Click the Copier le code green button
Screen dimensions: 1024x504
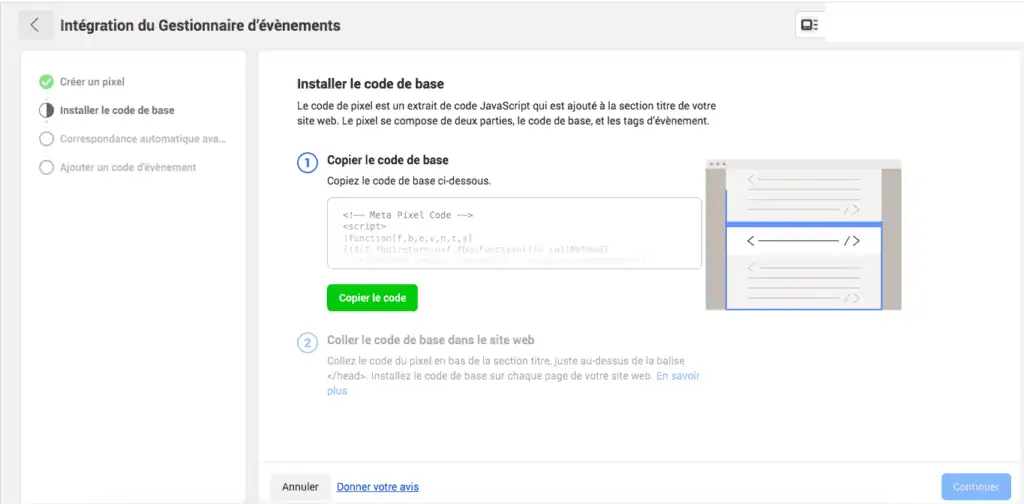pos(372,298)
